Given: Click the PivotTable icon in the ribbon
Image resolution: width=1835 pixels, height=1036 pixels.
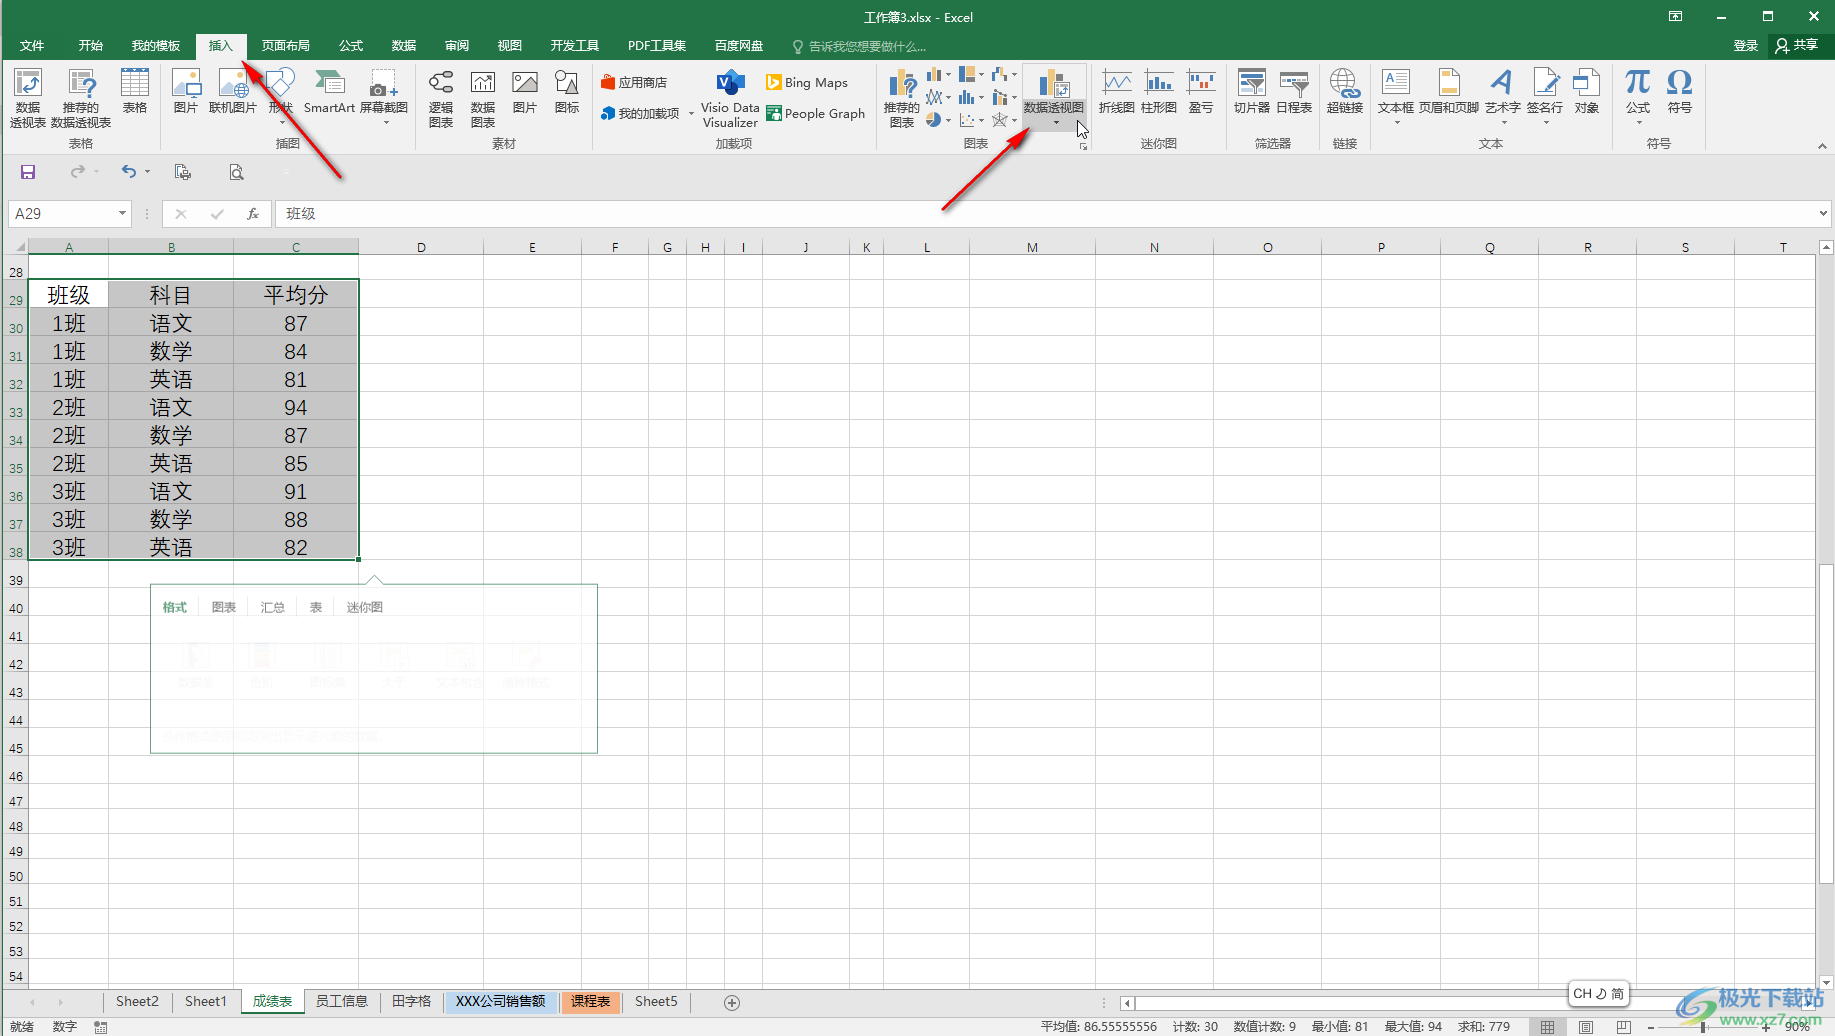Looking at the screenshot, I should tap(28, 98).
